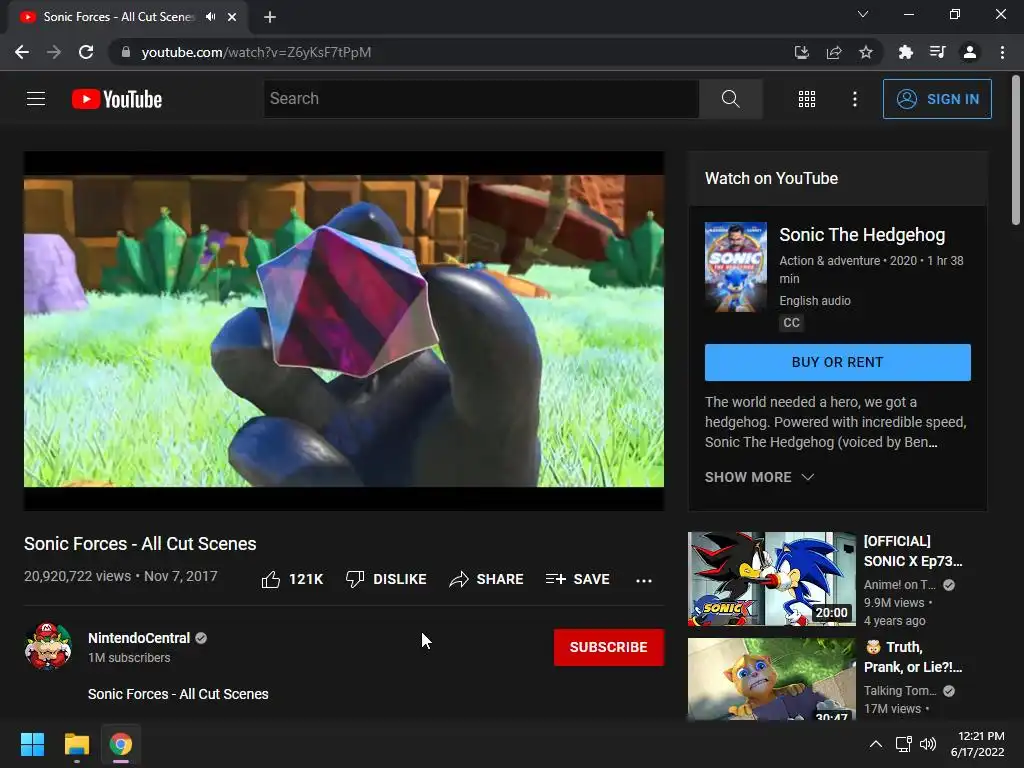Open Sonic The Hedgehog movie poster

point(735,267)
